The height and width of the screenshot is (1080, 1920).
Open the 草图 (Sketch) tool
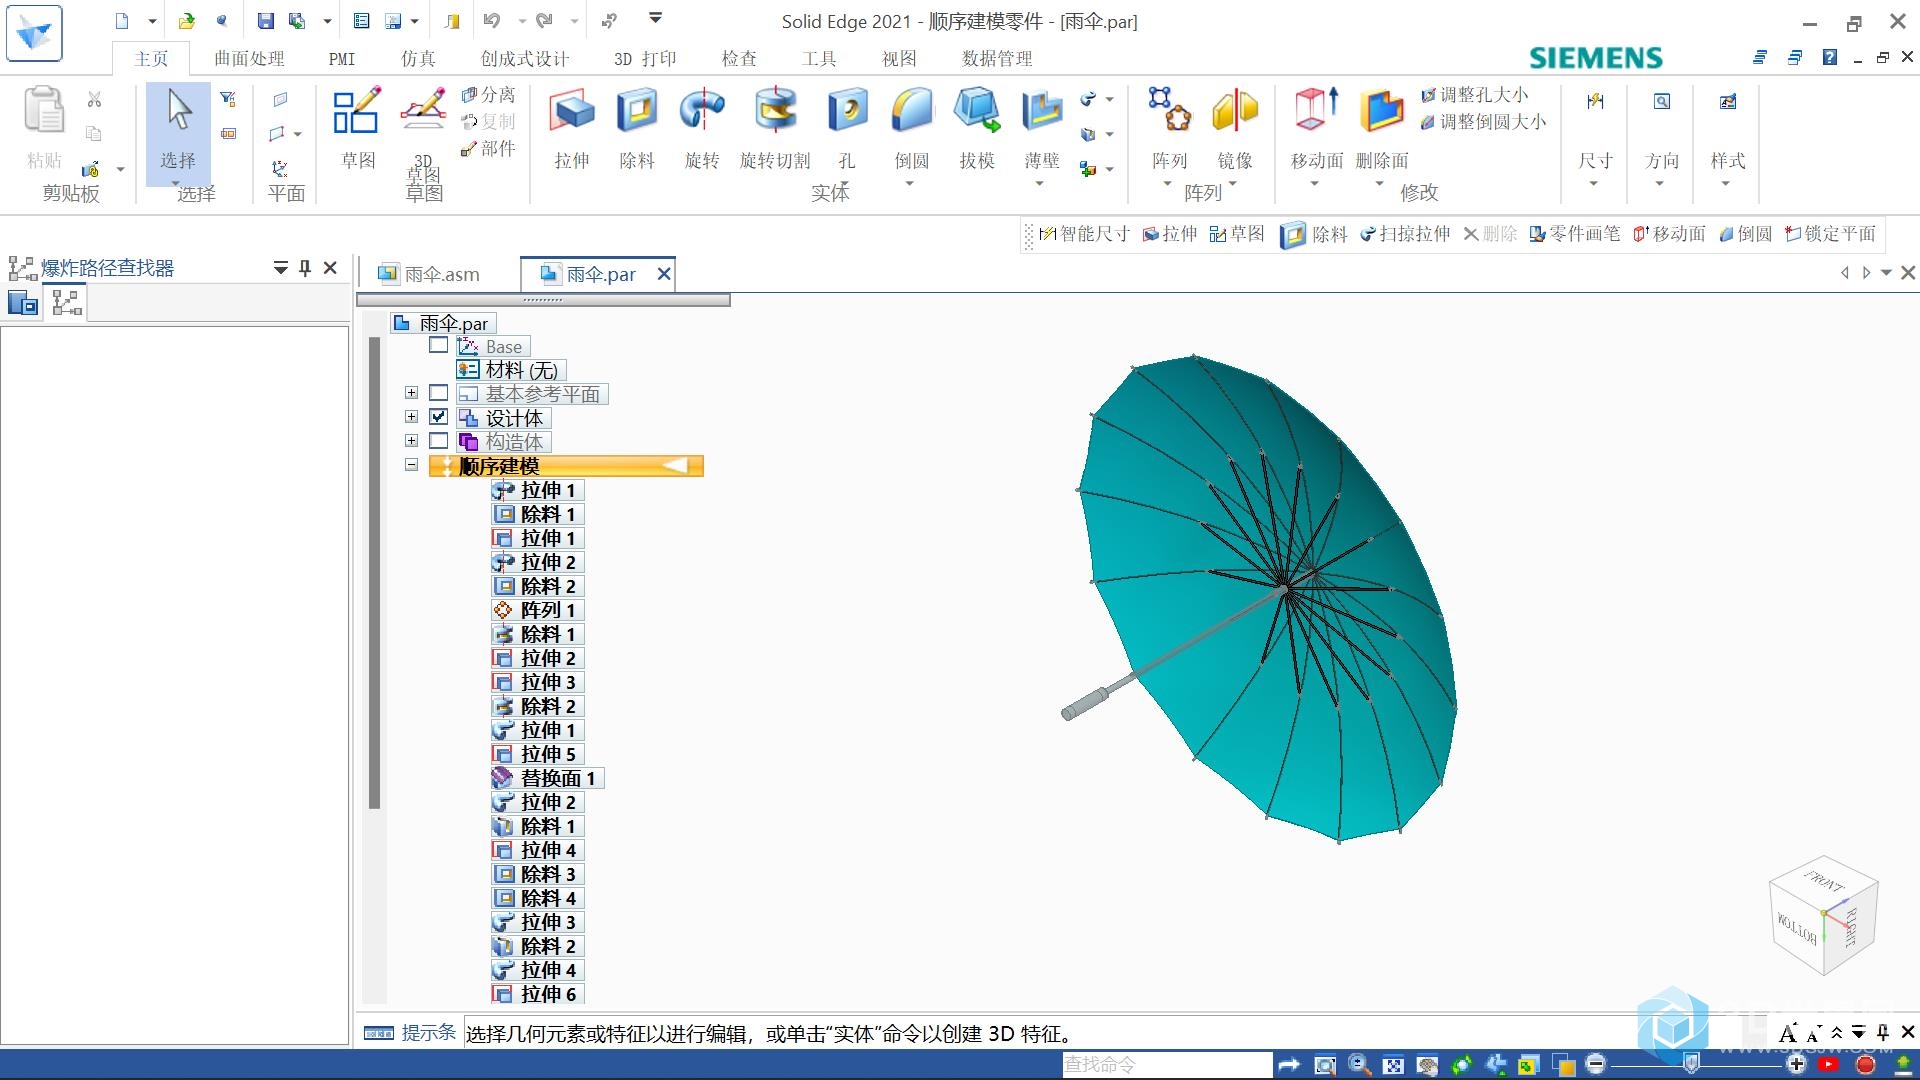click(357, 128)
